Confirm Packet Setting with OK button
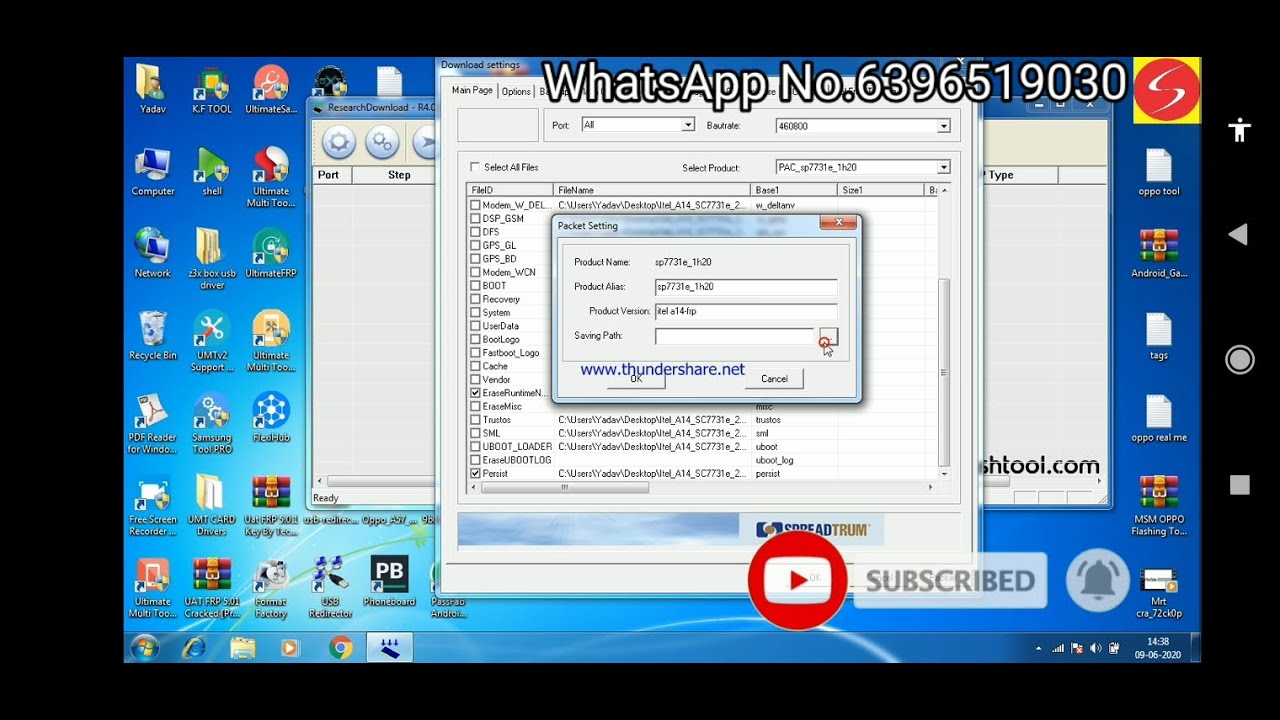The image size is (1280, 720). point(636,379)
